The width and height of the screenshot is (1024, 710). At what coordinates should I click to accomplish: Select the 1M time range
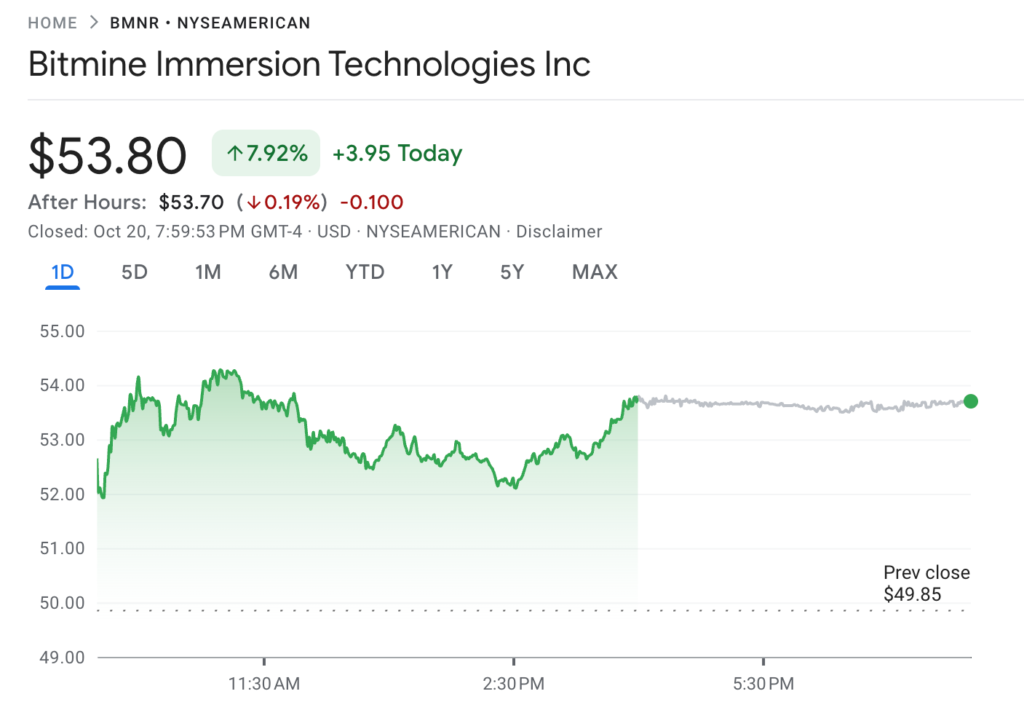[208, 271]
